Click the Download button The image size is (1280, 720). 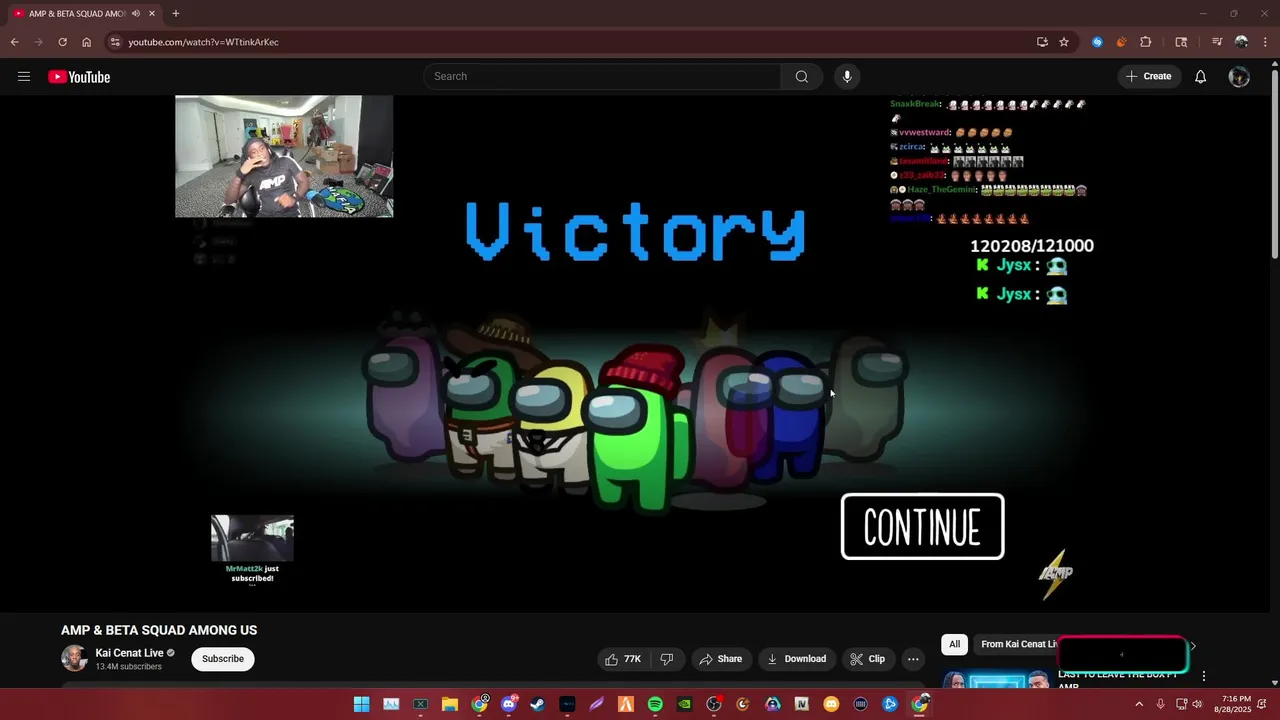pos(796,659)
